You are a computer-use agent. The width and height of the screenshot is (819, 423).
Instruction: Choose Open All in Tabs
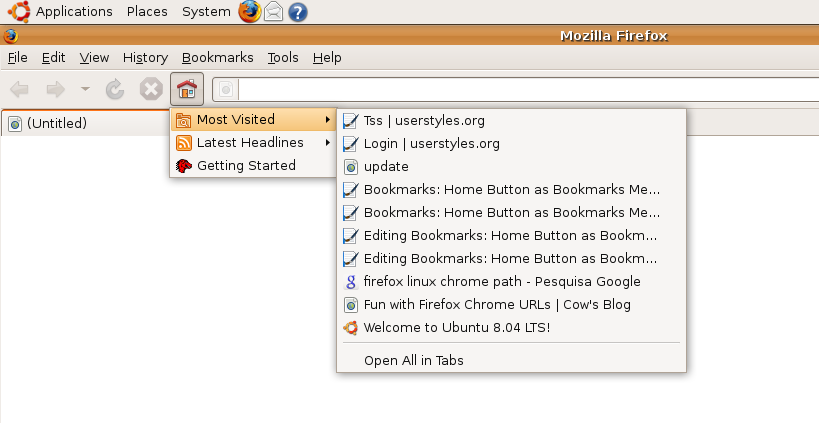(511, 360)
